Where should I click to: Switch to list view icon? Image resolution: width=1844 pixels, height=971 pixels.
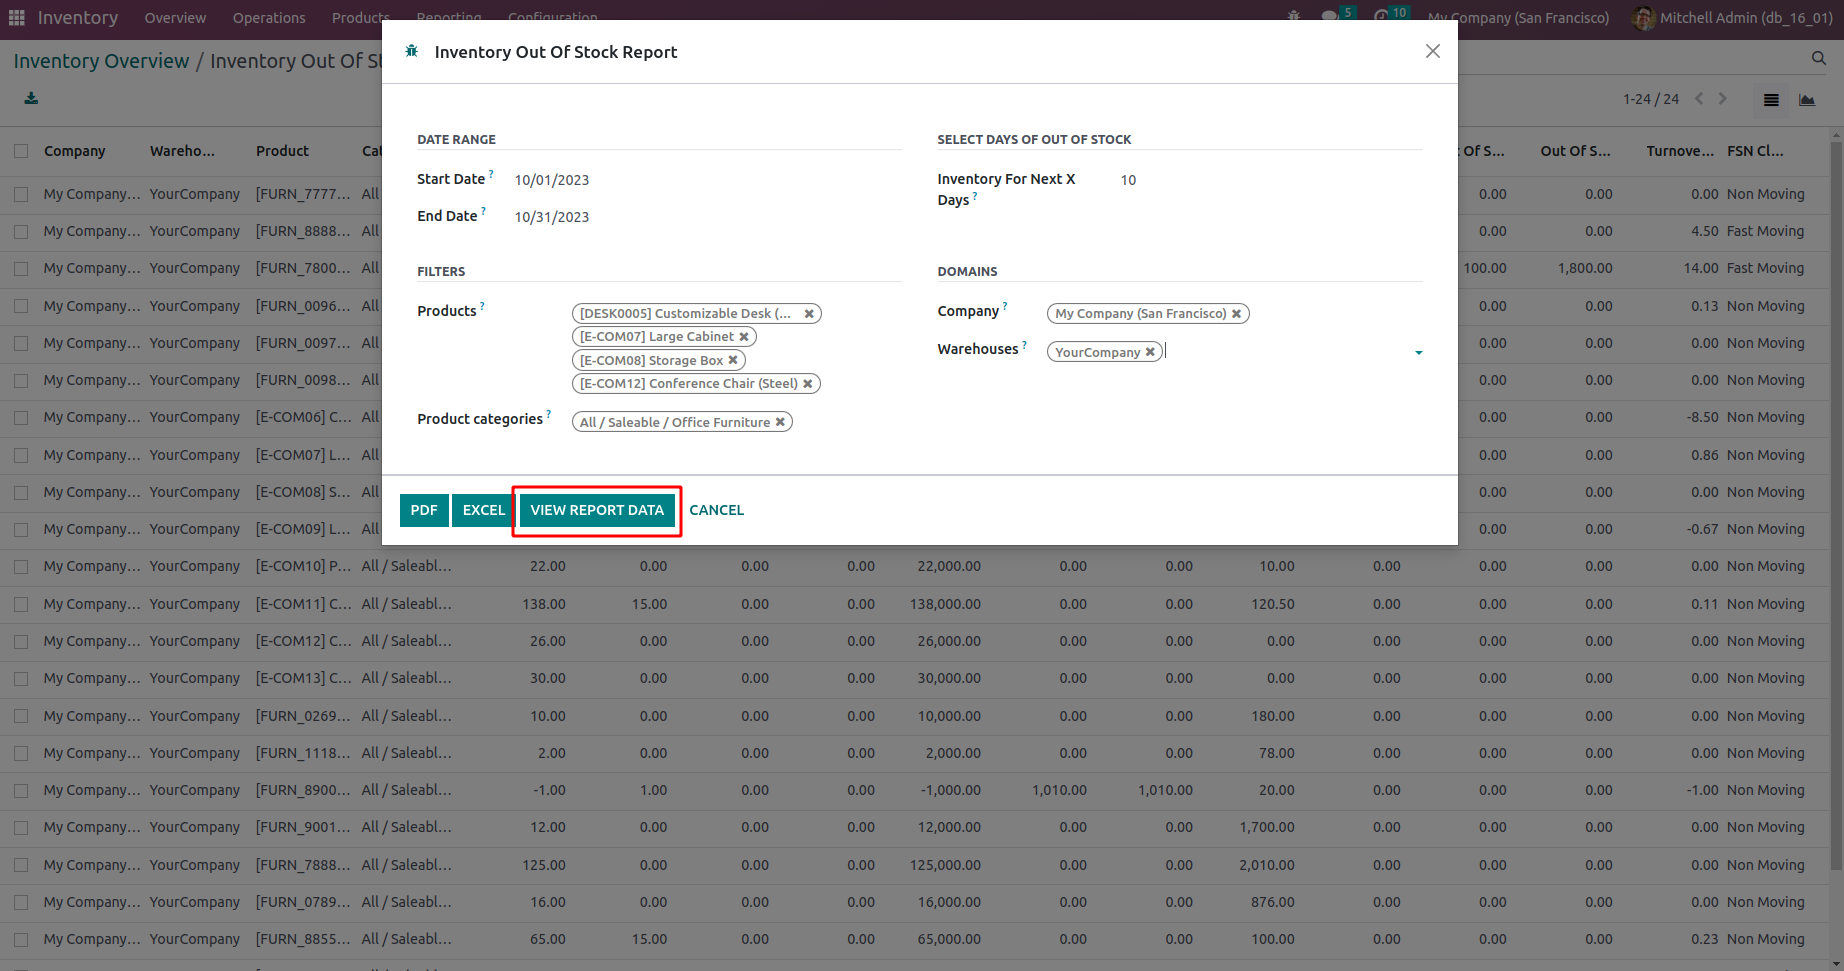[x=1771, y=100]
